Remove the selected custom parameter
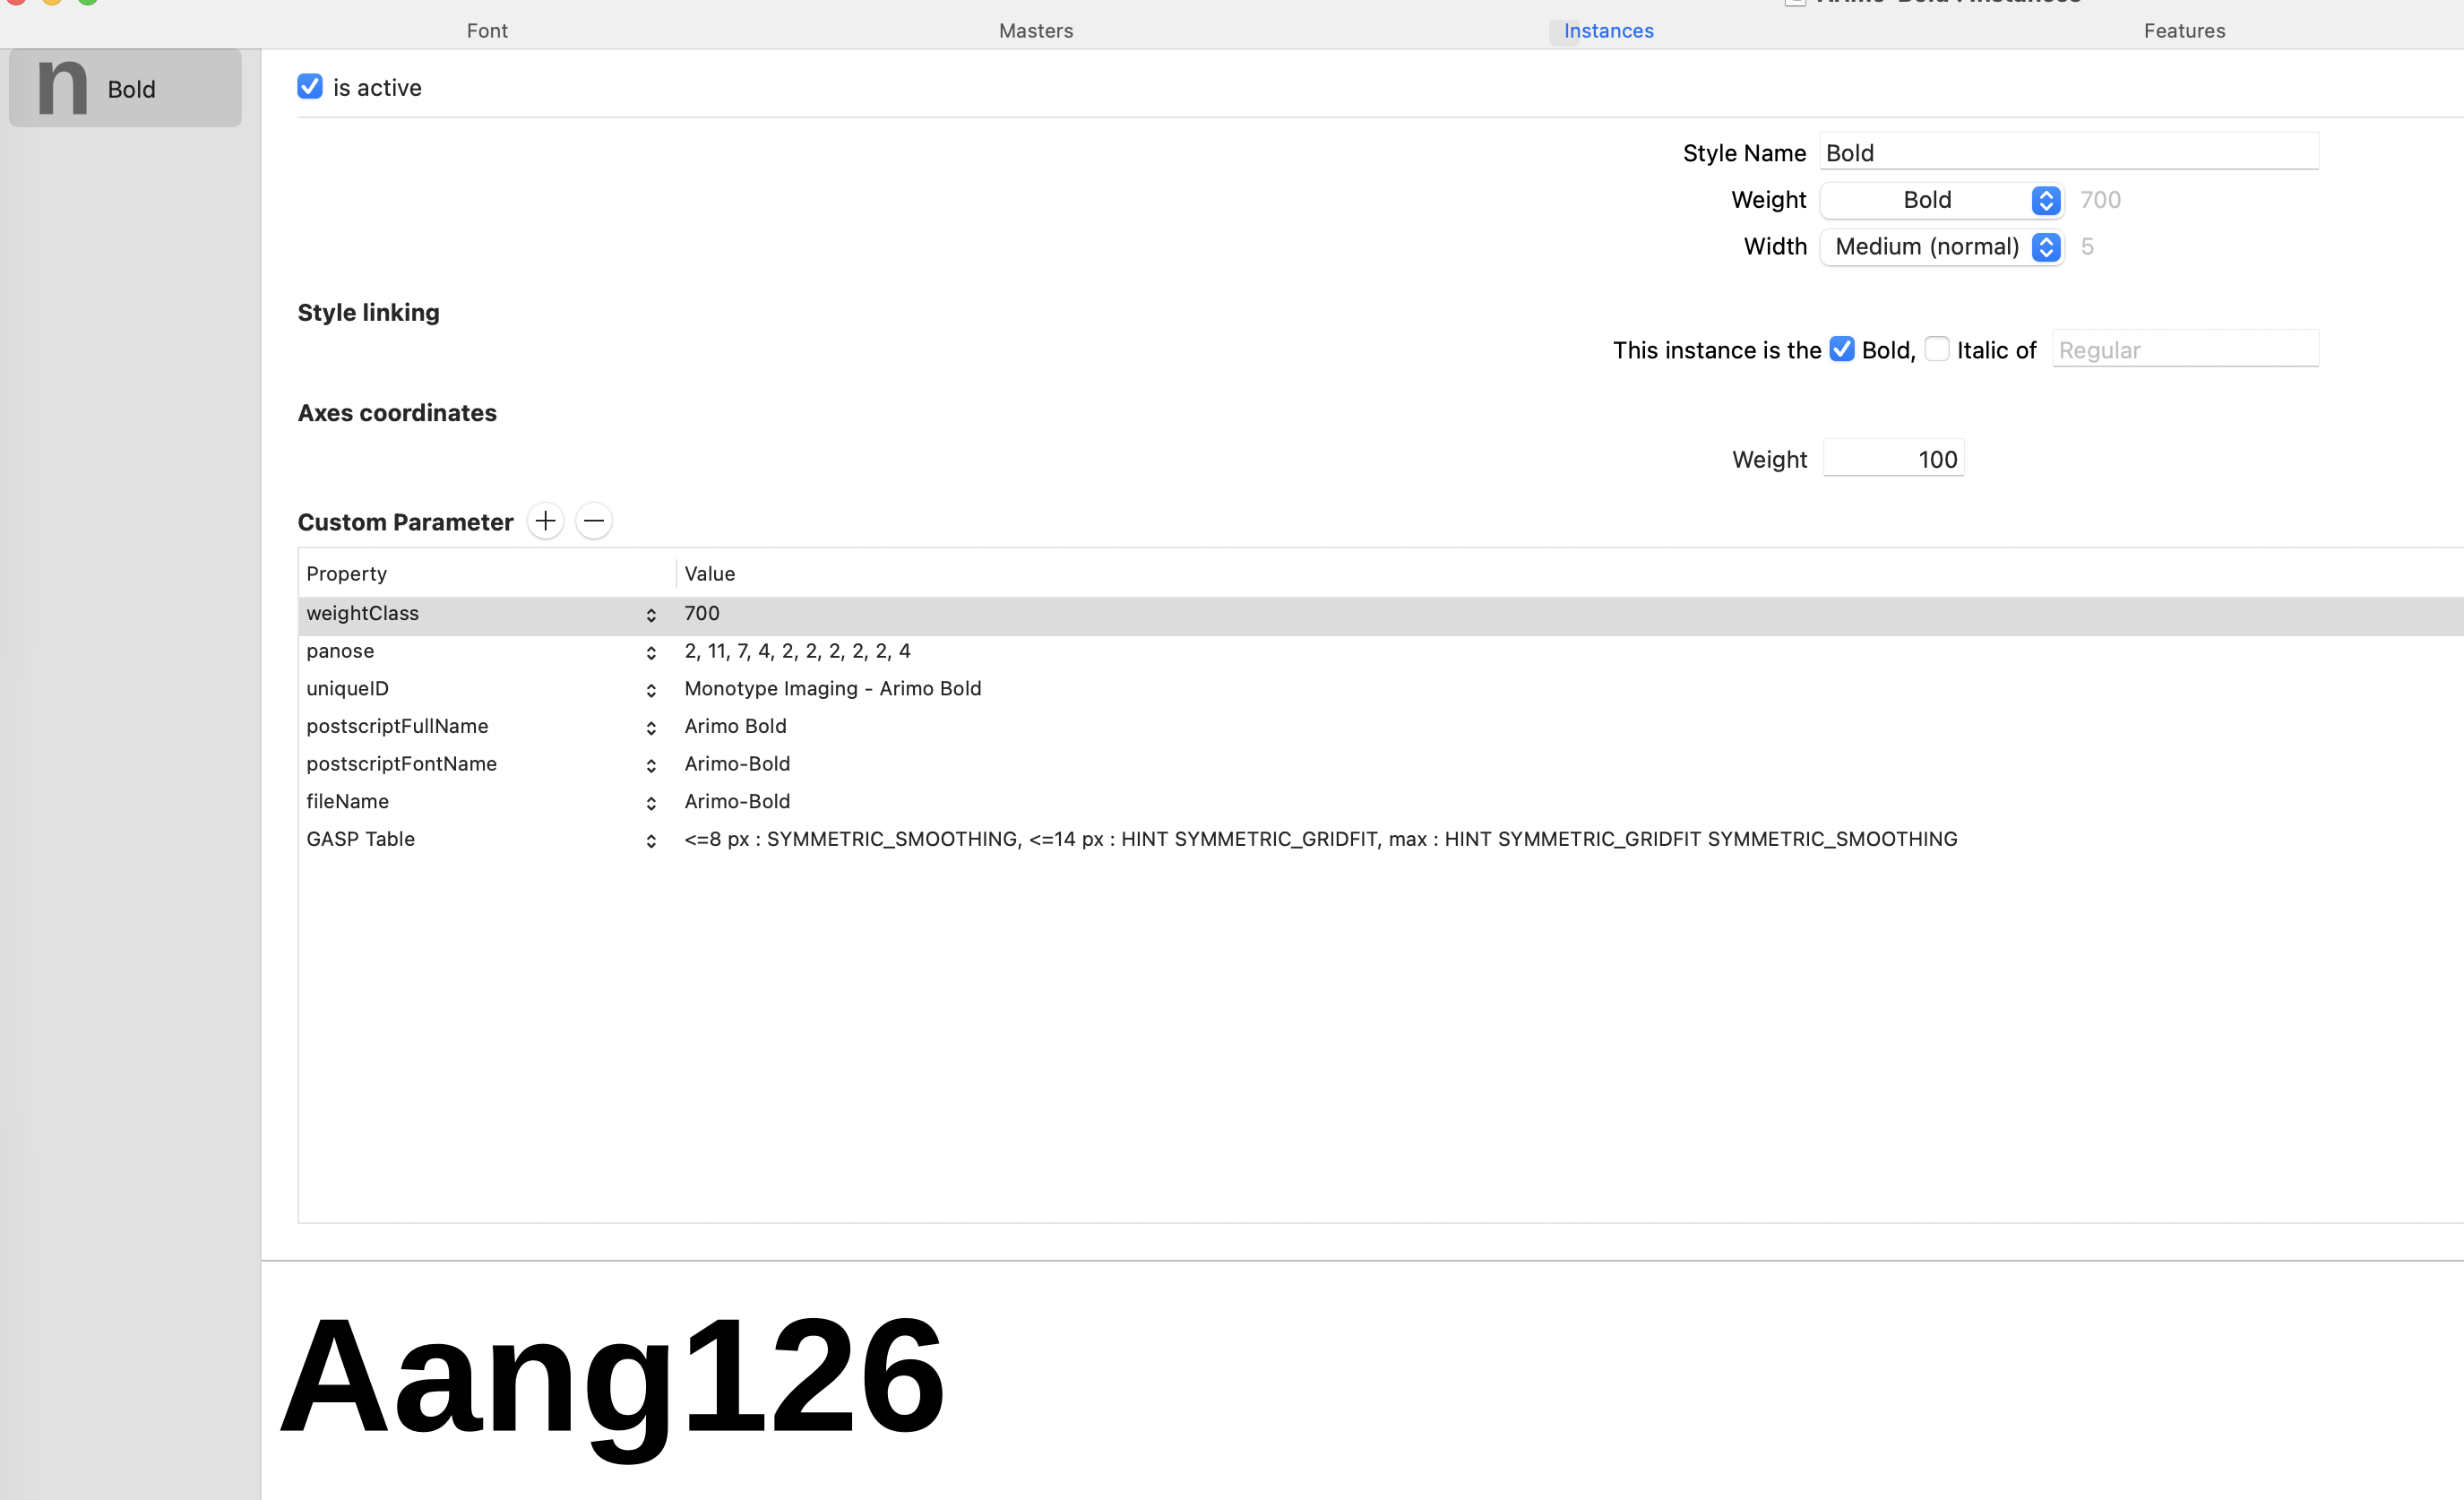 click(594, 520)
